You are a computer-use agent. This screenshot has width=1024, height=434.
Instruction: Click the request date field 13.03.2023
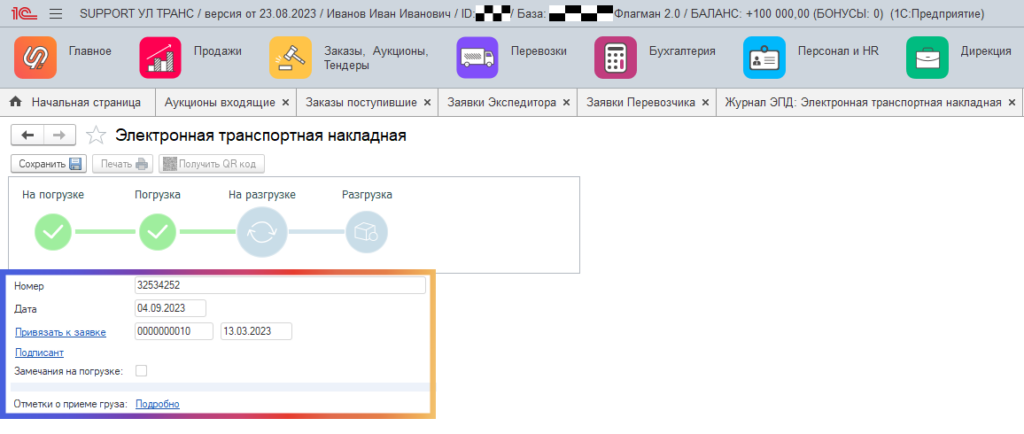(256, 332)
